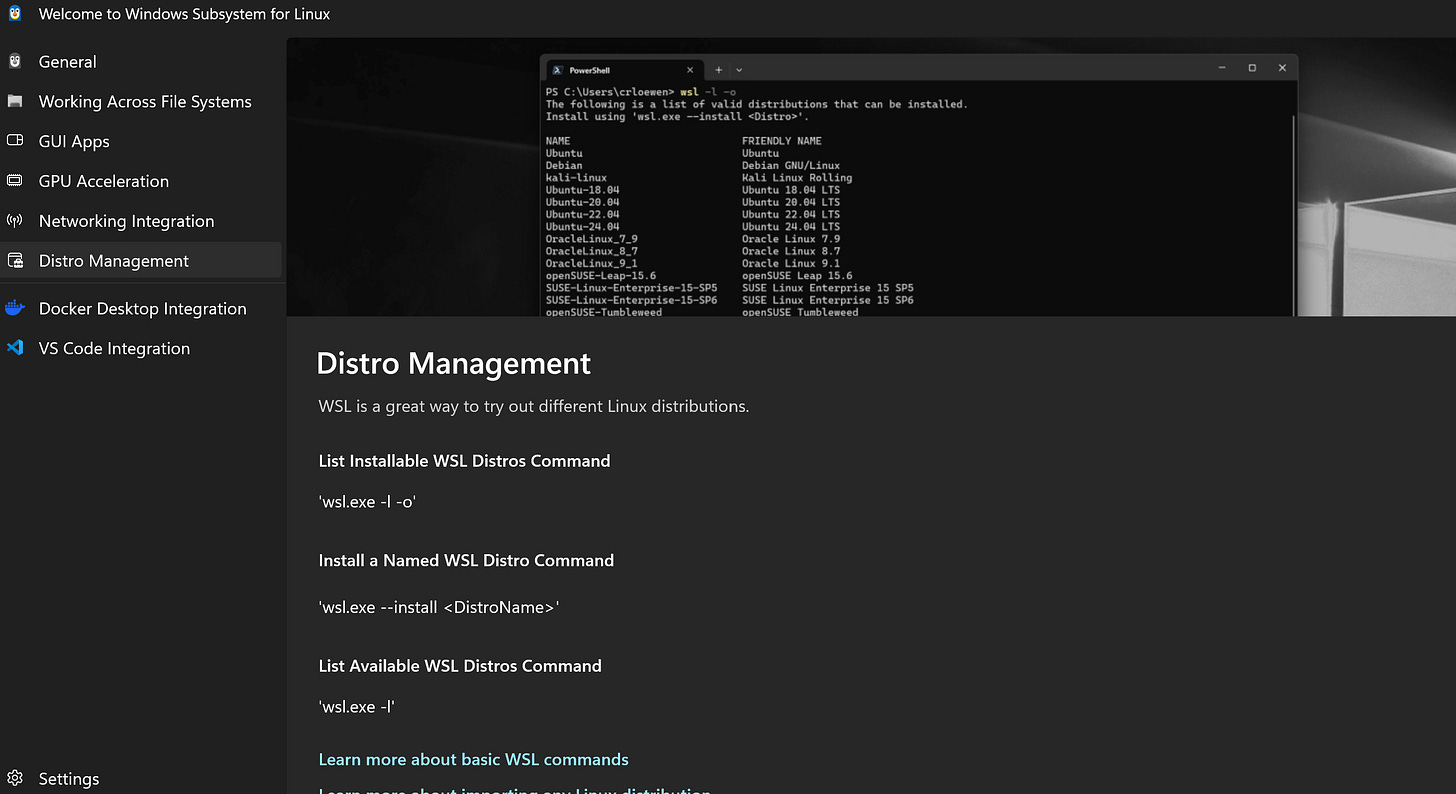Click the WSL penguin icon in title bar

click(x=15, y=14)
